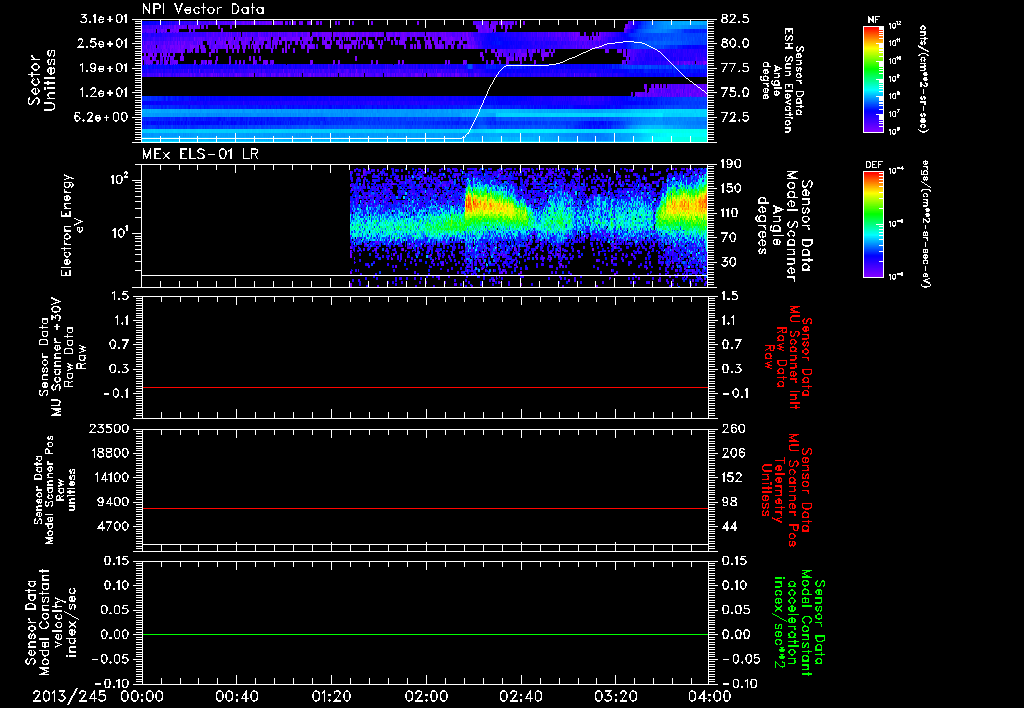Click the '72.5' Sun elevation axis value
Image resolution: width=1024 pixels, height=708 pixels.
(735, 117)
